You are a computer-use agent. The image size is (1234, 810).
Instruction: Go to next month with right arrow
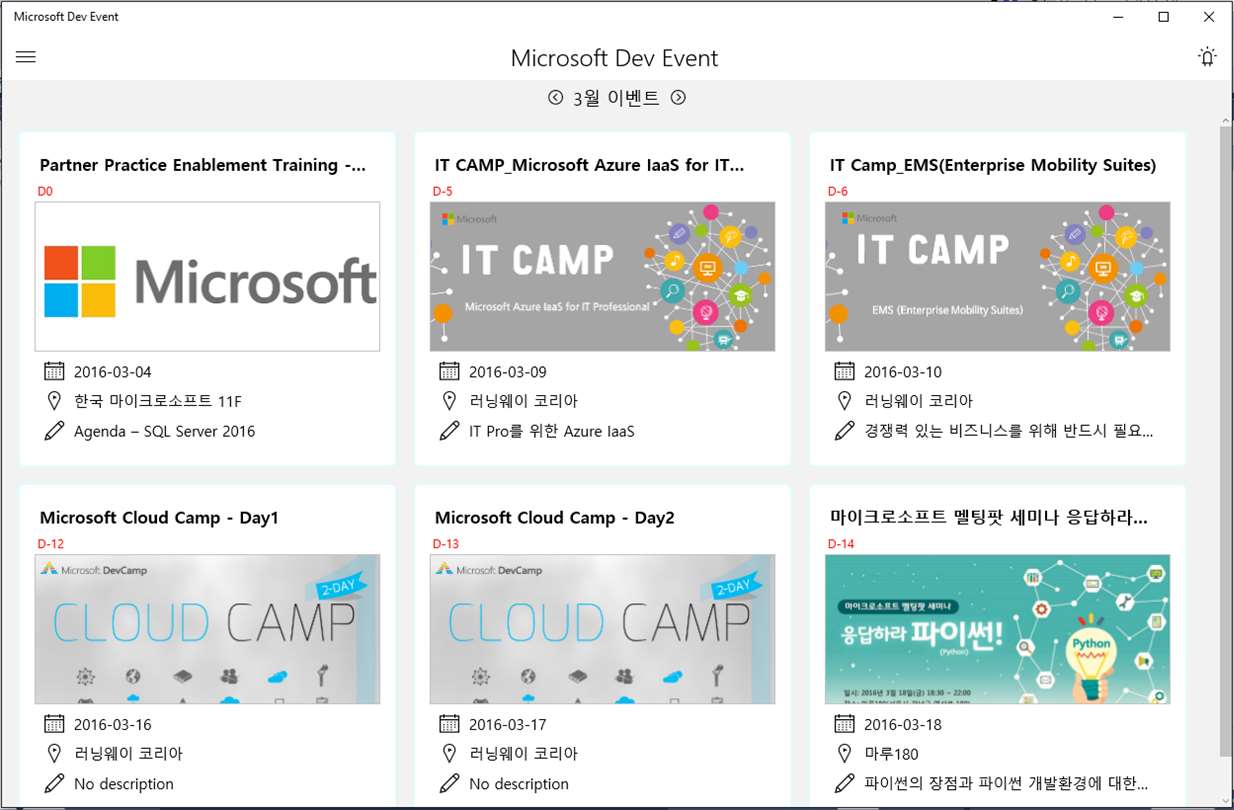678,97
